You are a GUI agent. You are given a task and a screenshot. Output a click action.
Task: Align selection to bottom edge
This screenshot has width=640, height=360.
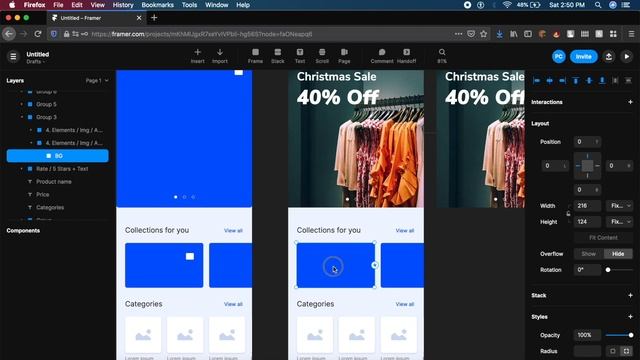coord(602,81)
